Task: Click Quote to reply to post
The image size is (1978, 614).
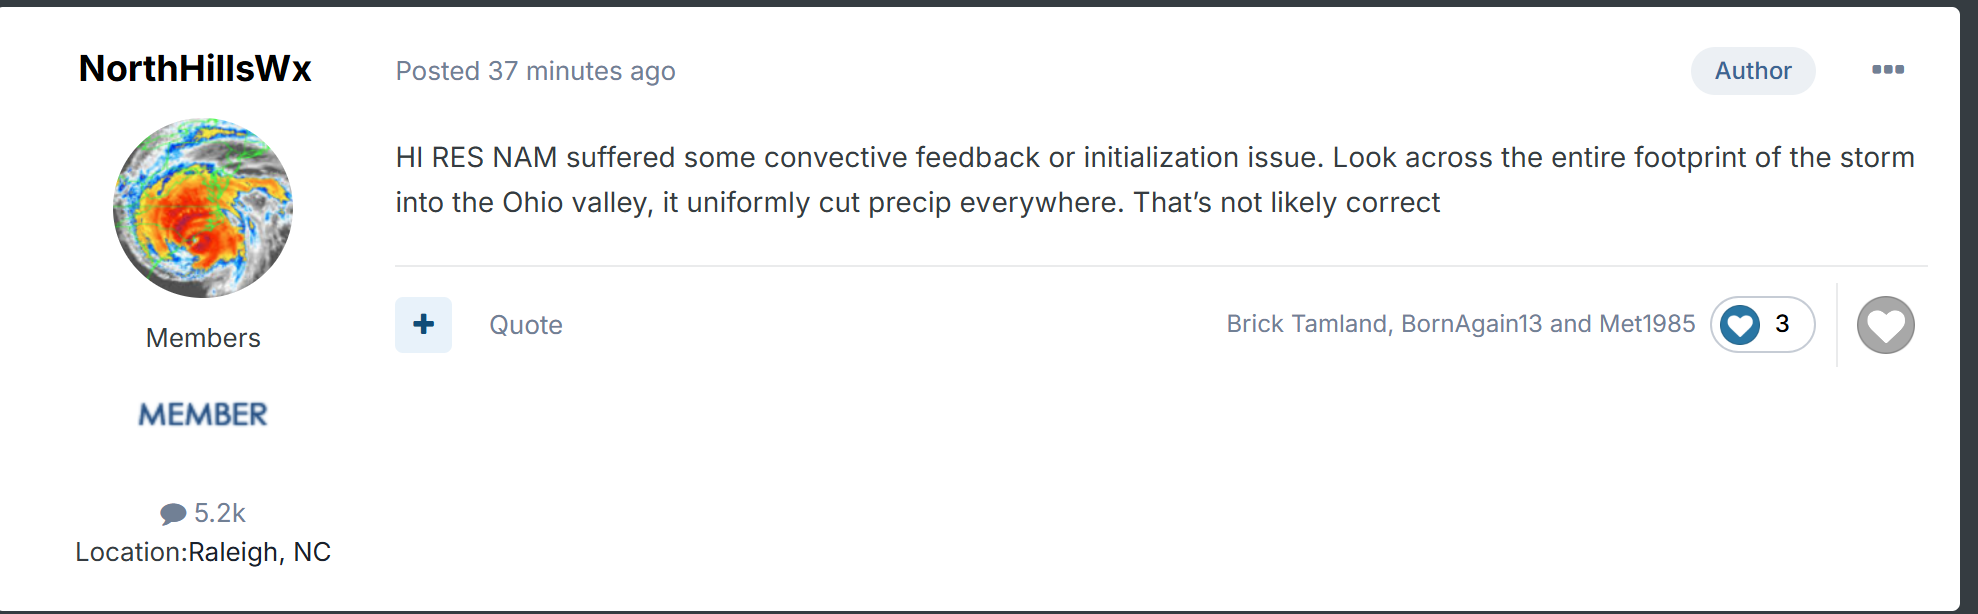Action: [x=526, y=325]
